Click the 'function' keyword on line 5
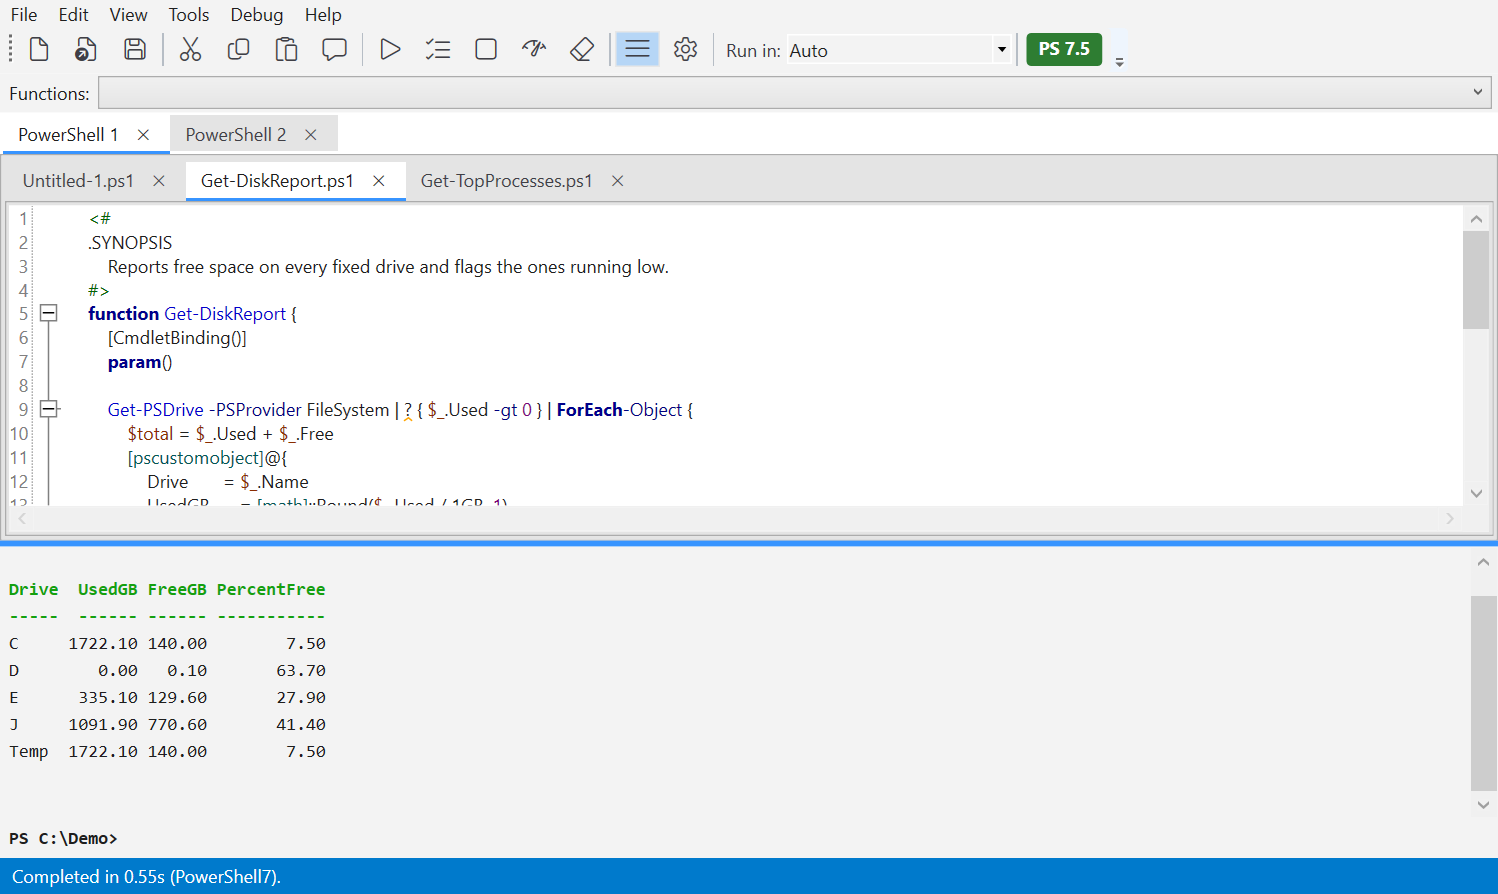 pyautogui.click(x=123, y=314)
